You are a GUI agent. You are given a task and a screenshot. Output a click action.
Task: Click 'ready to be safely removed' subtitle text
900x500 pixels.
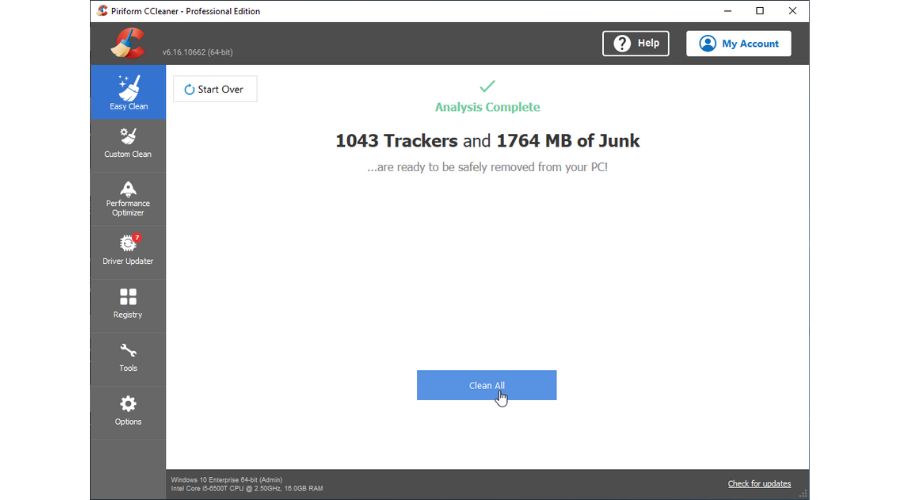tap(487, 167)
